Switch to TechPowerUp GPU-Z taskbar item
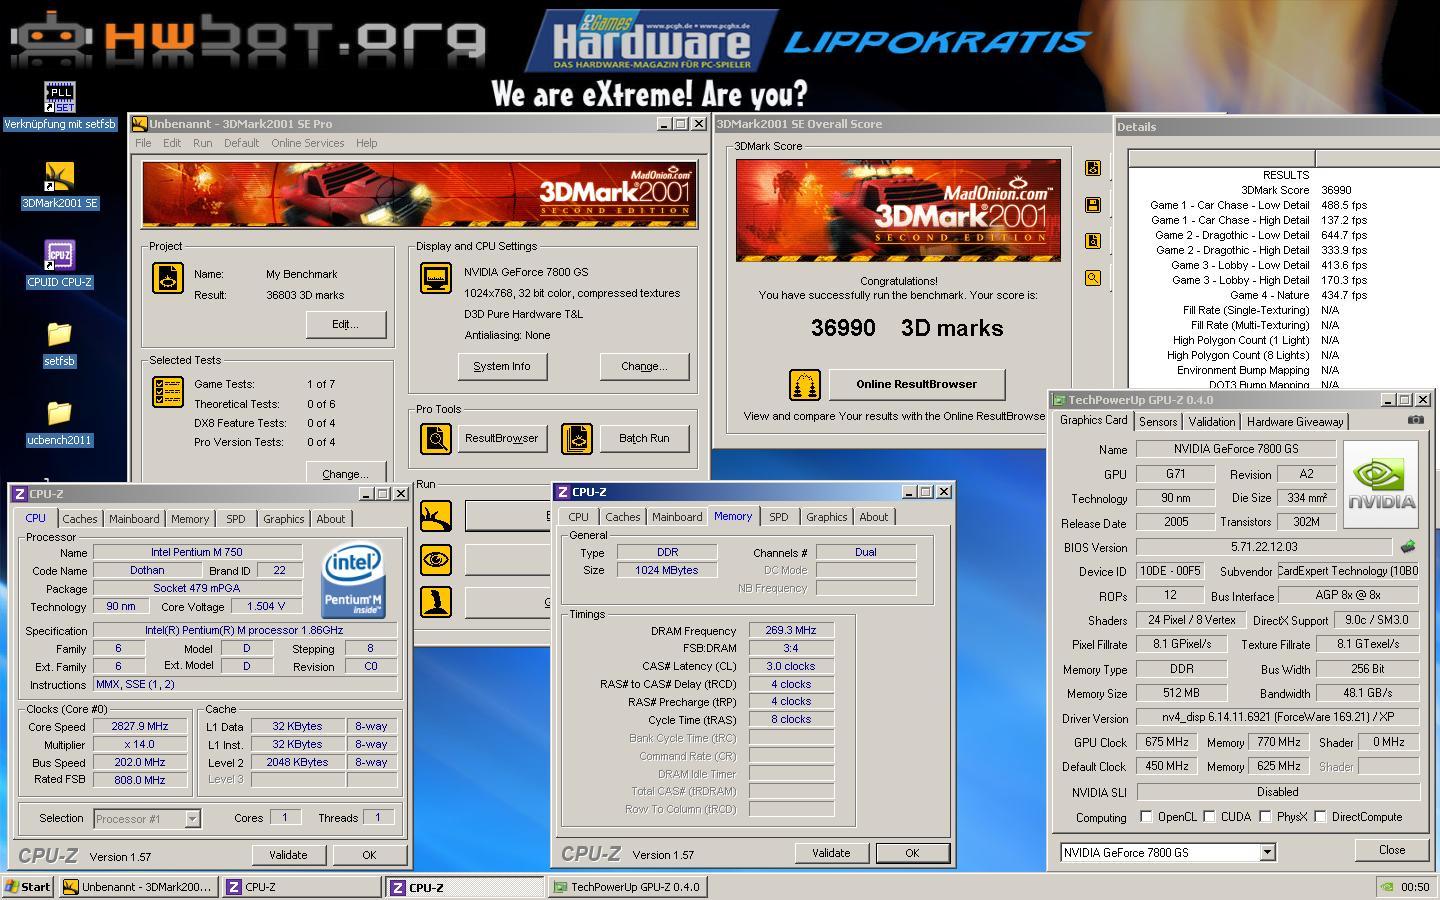The width and height of the screenshot is (1440, 900). 628,887
